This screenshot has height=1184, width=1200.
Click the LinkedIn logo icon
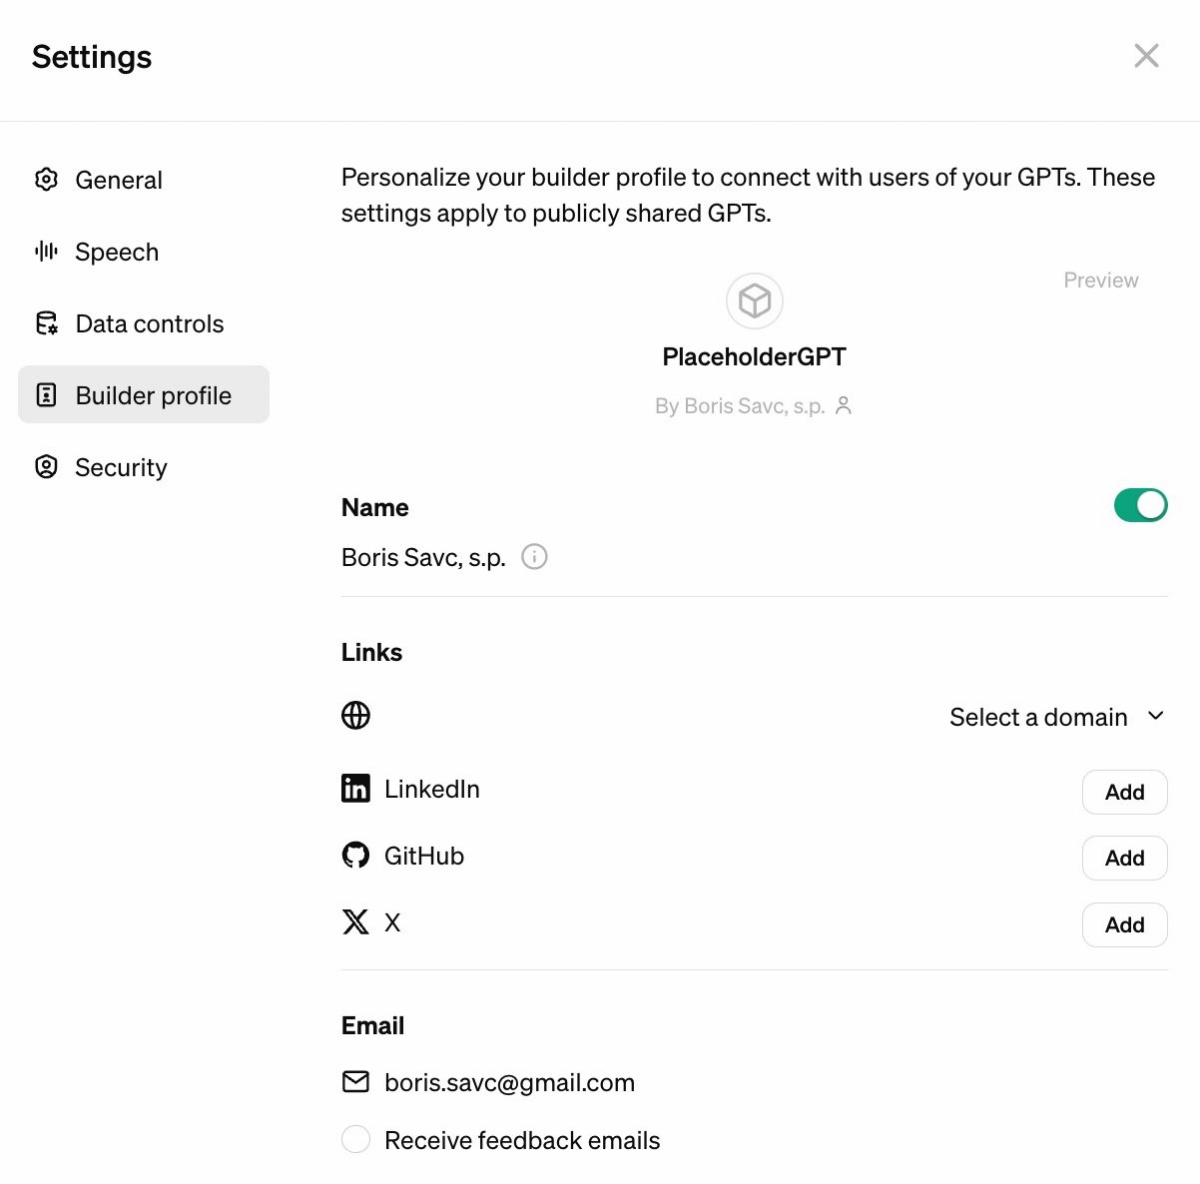pyautogui.click(x=356, y=788)
